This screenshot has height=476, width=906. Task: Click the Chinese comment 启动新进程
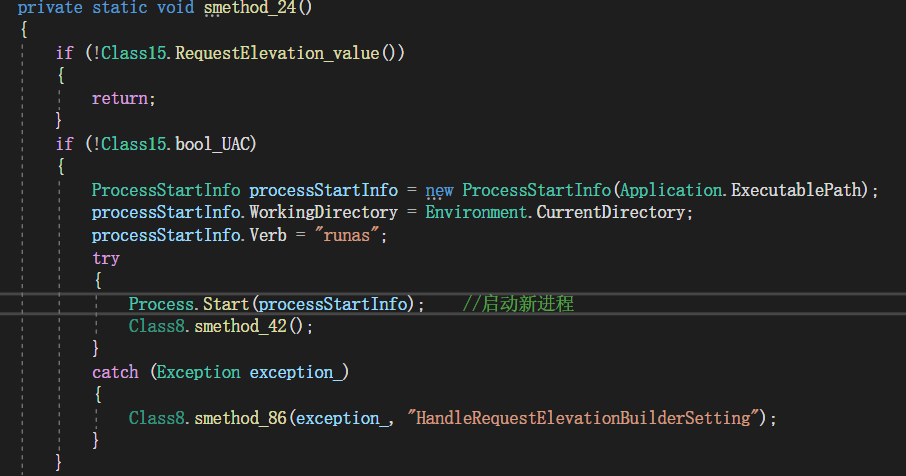tap(518, 304)
